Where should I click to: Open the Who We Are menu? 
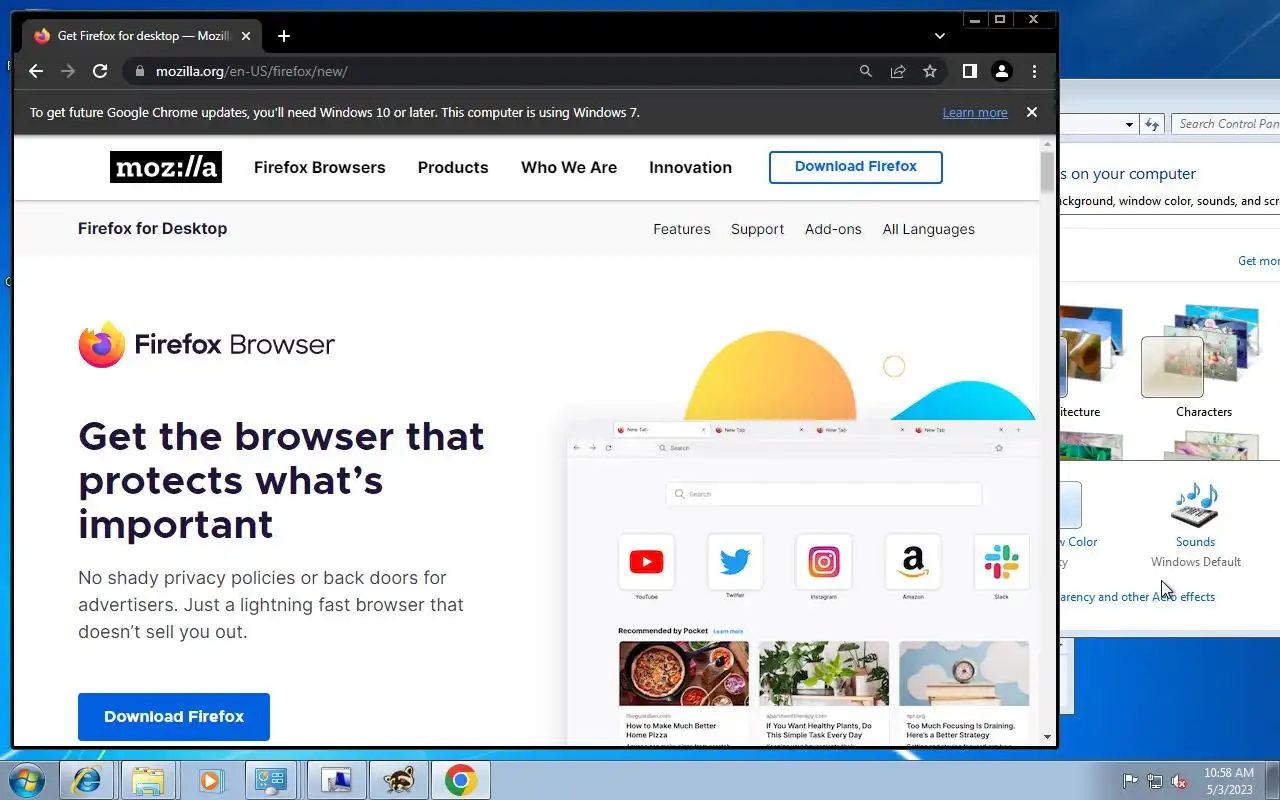(569, 167)
